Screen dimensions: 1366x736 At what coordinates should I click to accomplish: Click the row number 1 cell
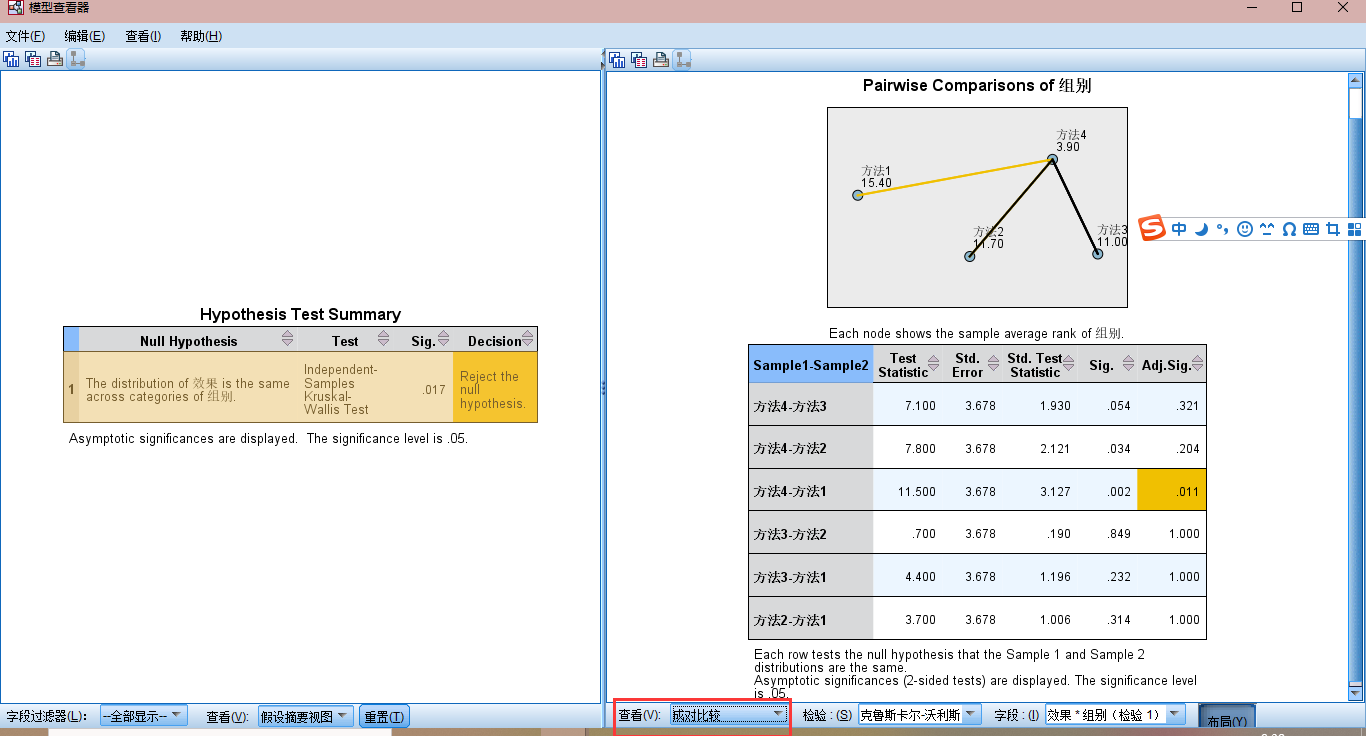pos(71,387)
